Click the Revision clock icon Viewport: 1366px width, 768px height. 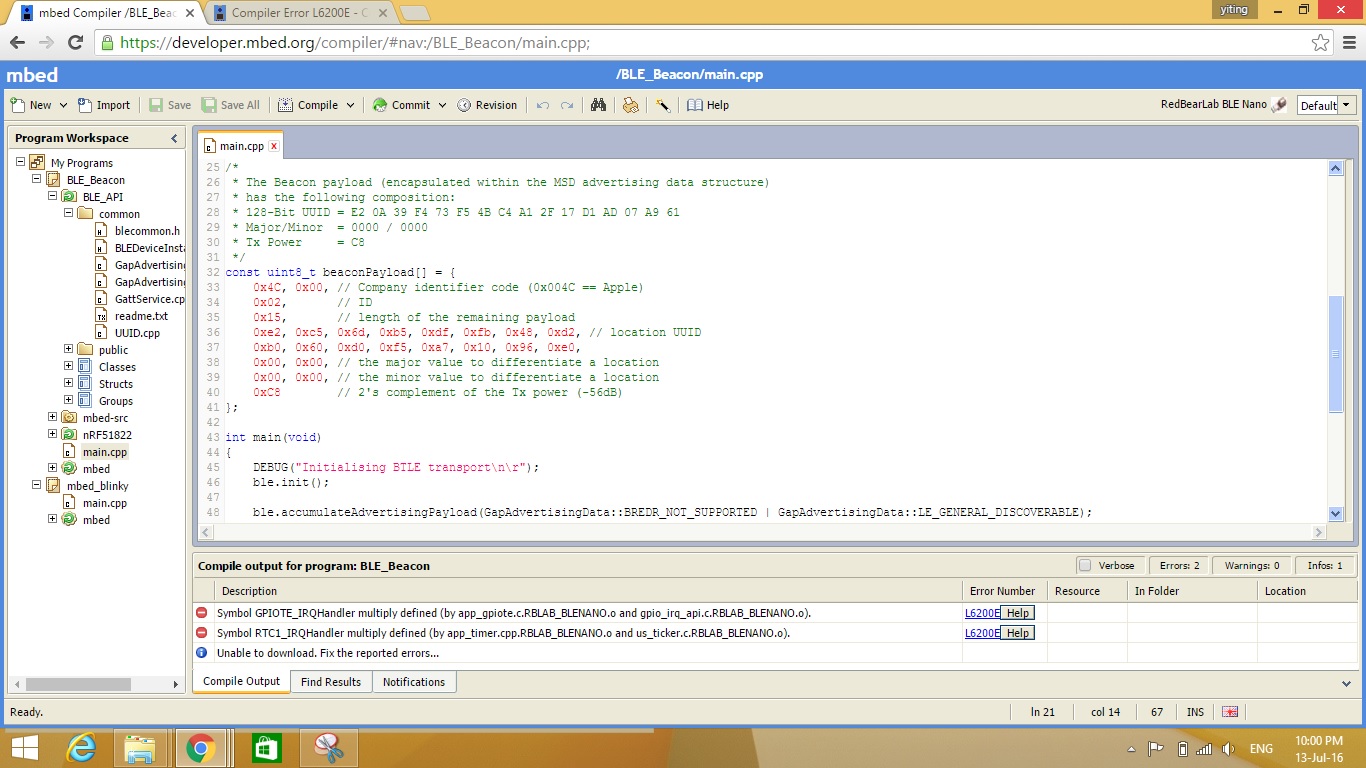(x=464, y=105)
